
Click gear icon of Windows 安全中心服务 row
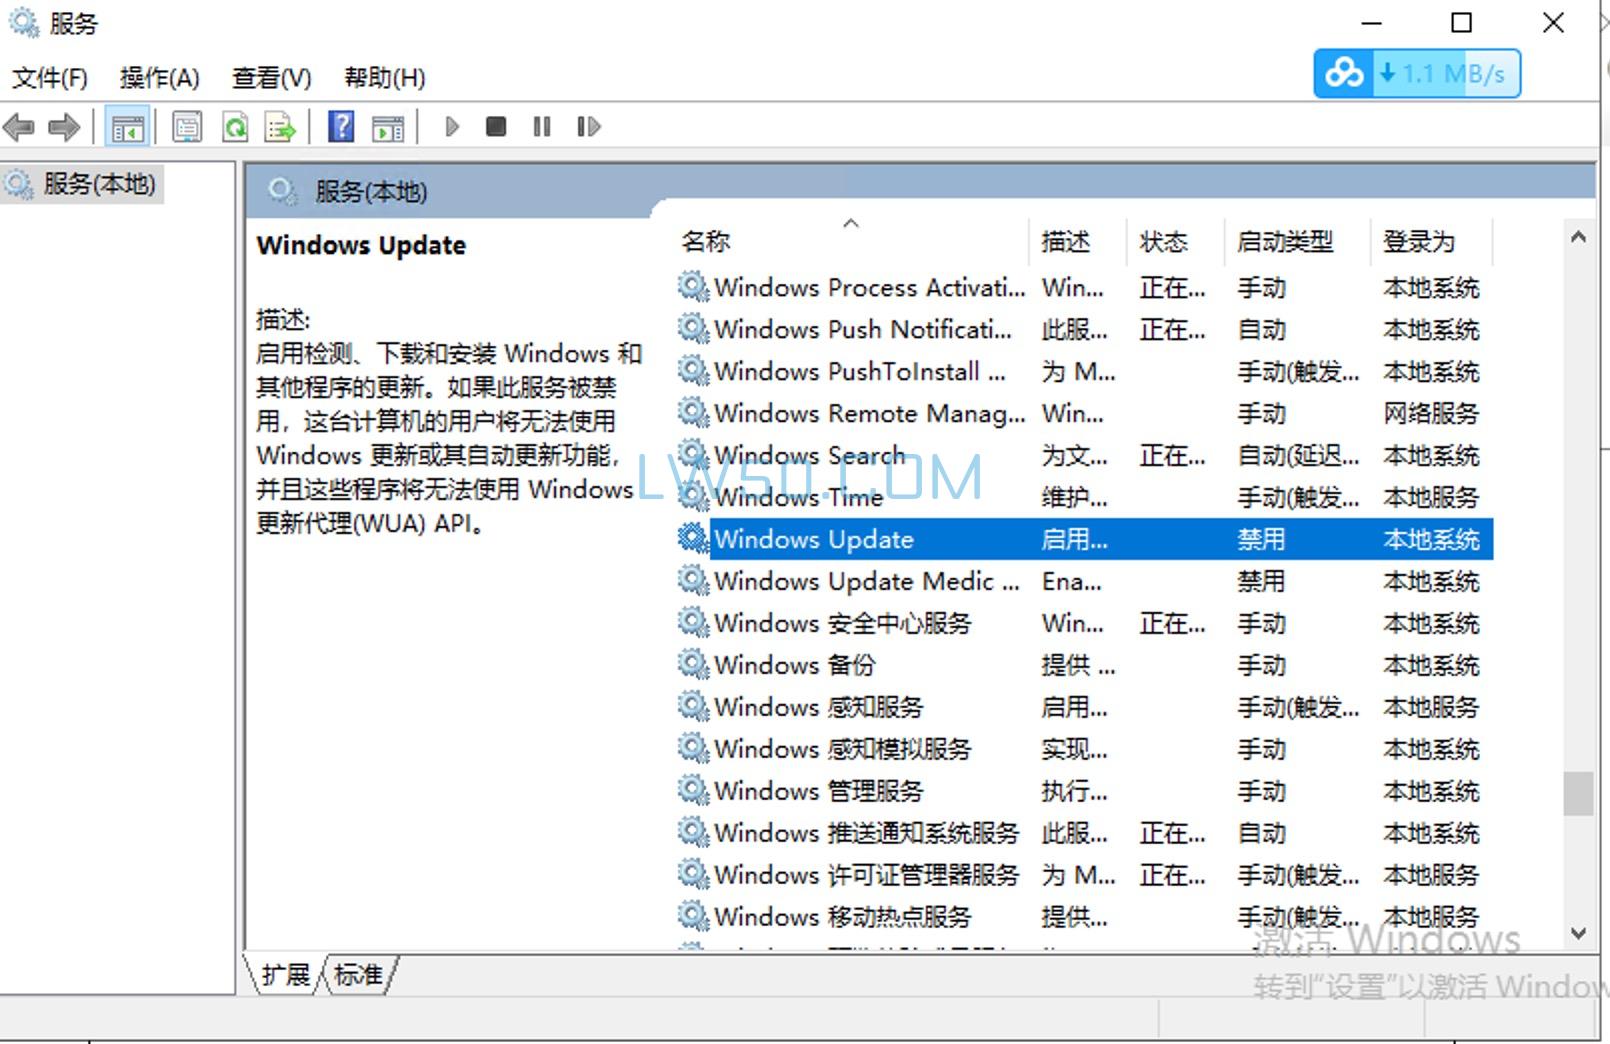[x=693, y=622]
